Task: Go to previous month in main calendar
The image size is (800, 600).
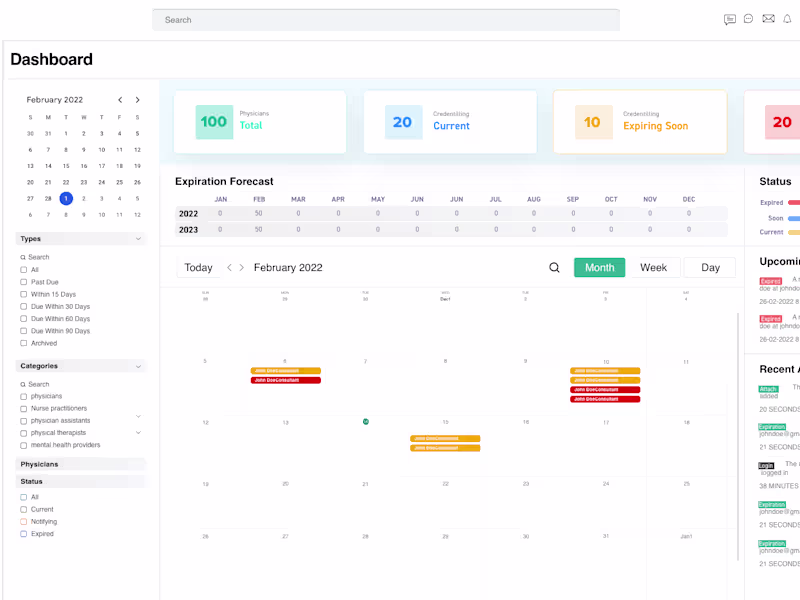Action: tap(229, 267)
